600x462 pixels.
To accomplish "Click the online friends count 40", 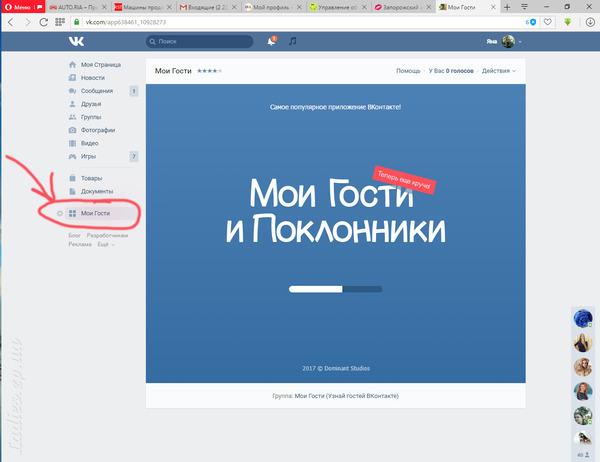I will (x=583, y=455).
